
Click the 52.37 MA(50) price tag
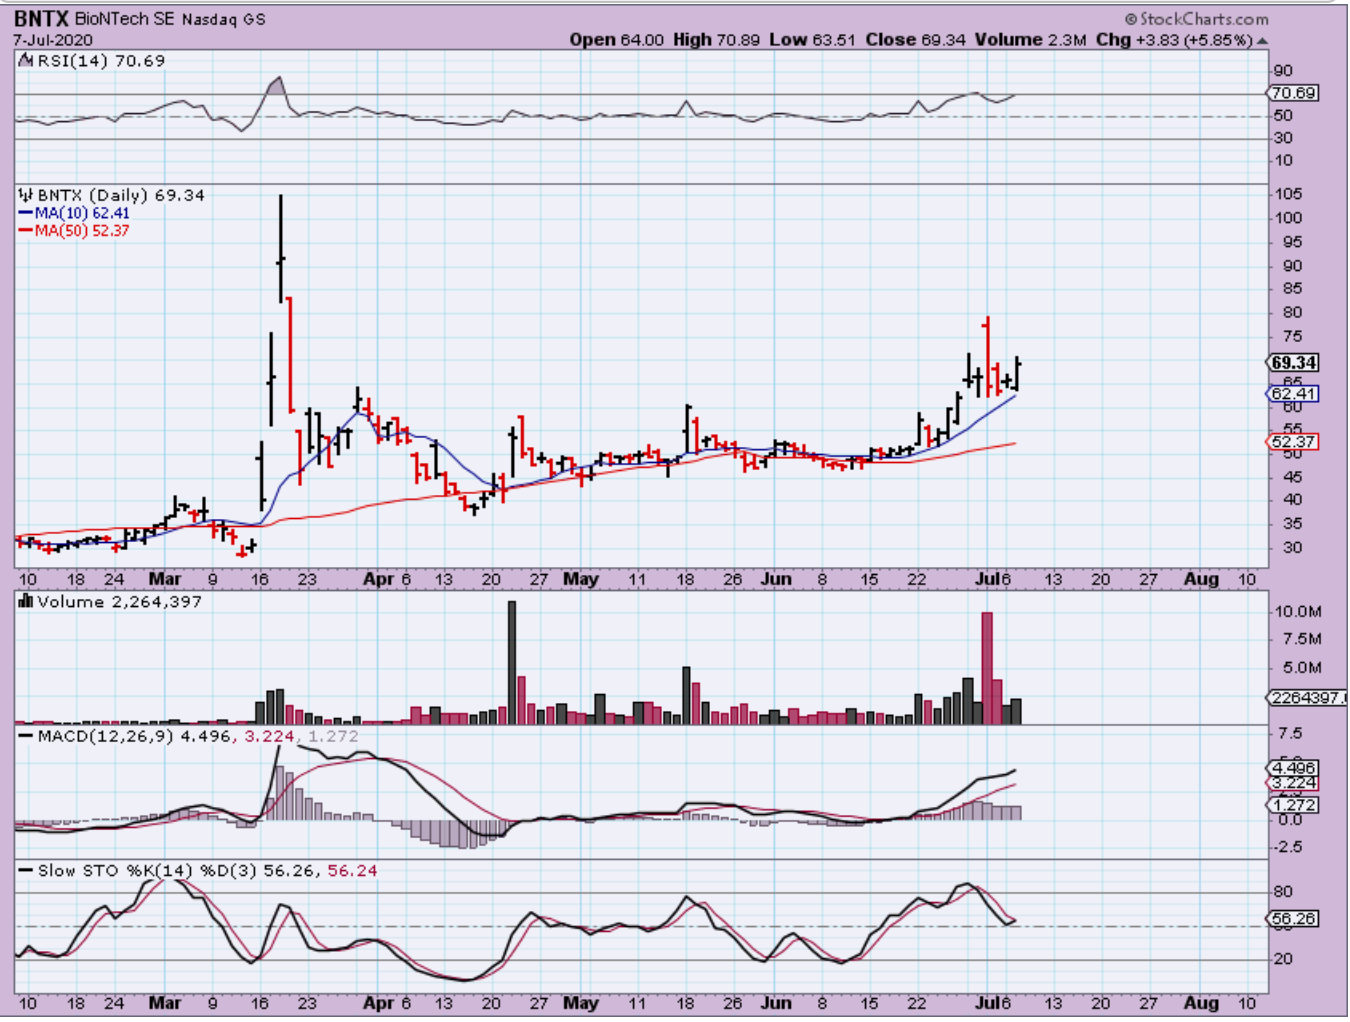[x=1292, y=441]
